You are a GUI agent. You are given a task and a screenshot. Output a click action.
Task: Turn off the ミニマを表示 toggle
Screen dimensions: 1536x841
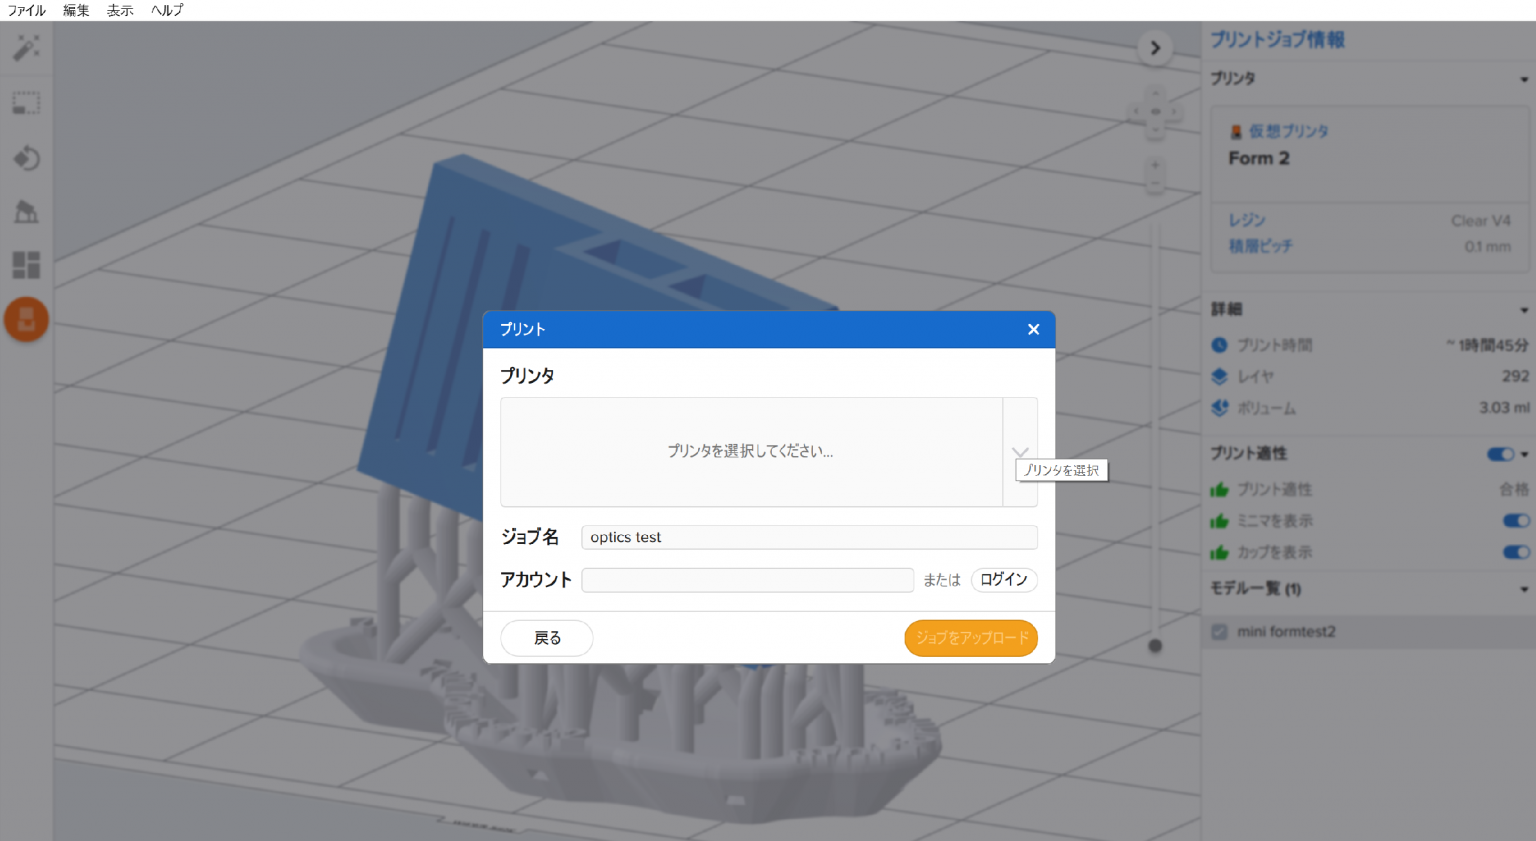point(1516,520)
